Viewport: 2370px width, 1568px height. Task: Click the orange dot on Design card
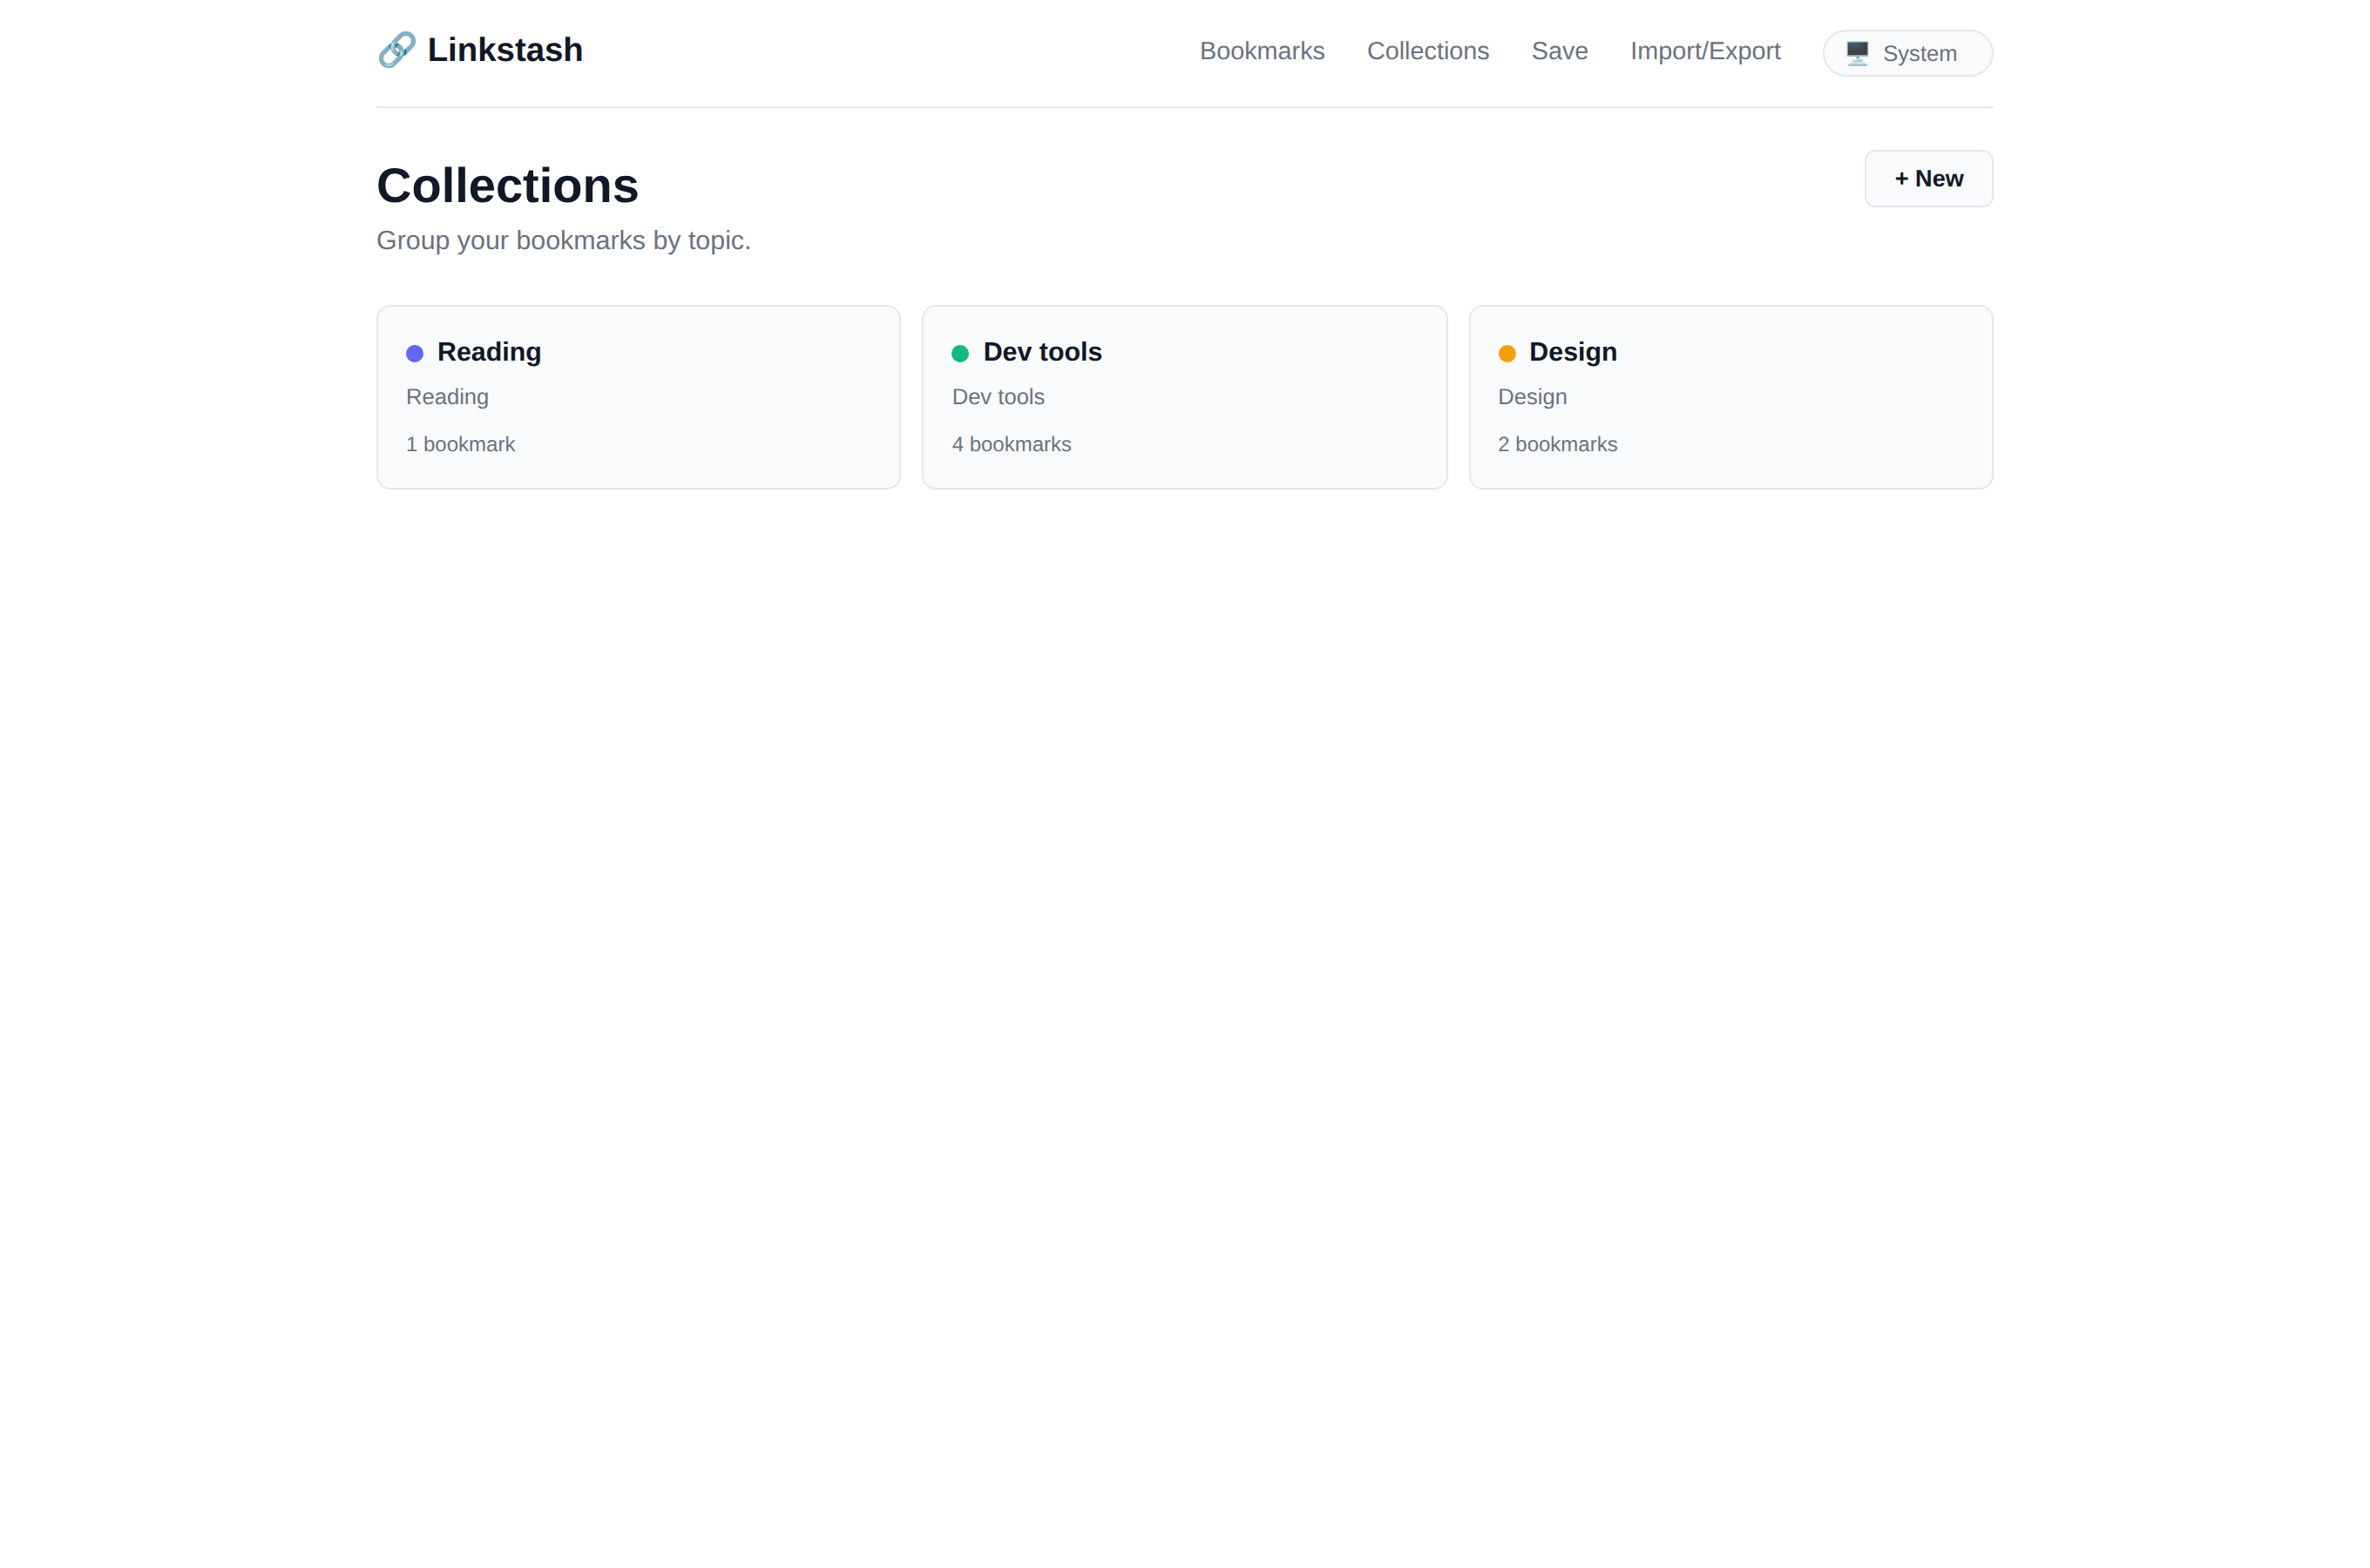point(1507,353)
